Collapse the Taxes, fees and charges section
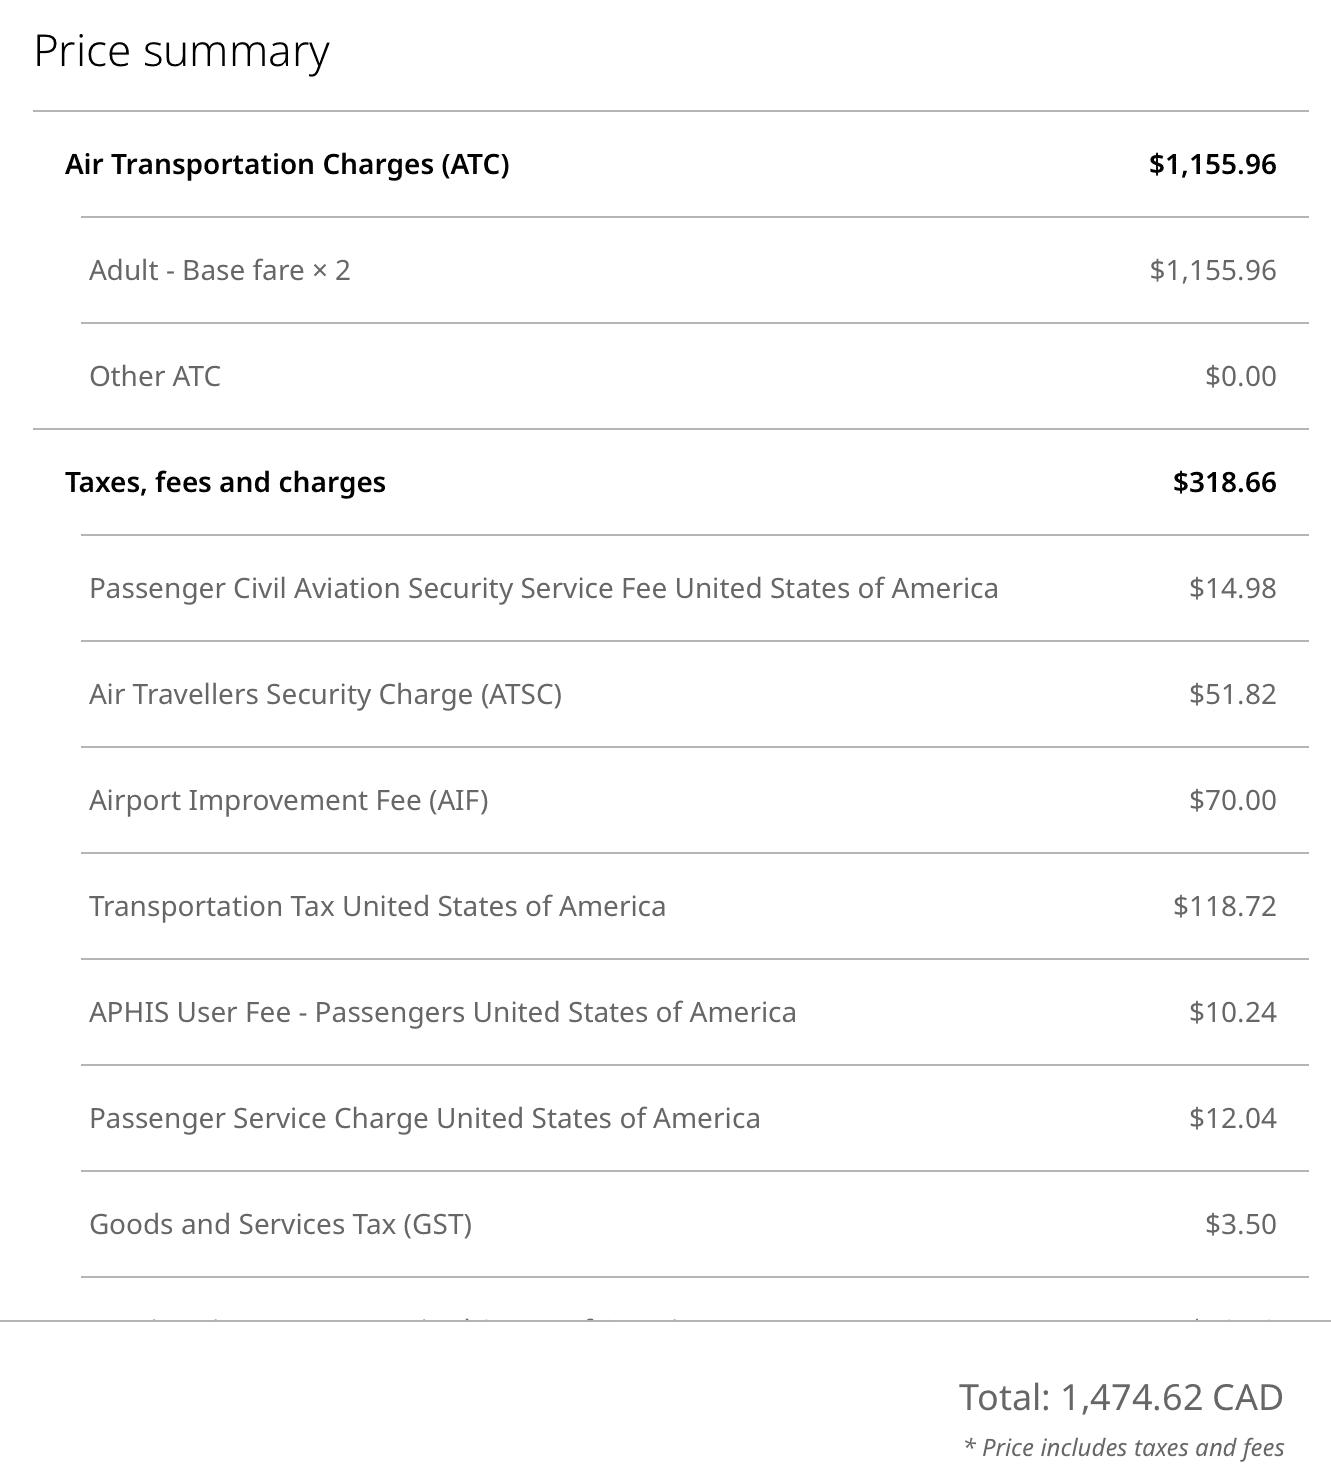Screen dimensions: 1331x1477 [225, 482]
